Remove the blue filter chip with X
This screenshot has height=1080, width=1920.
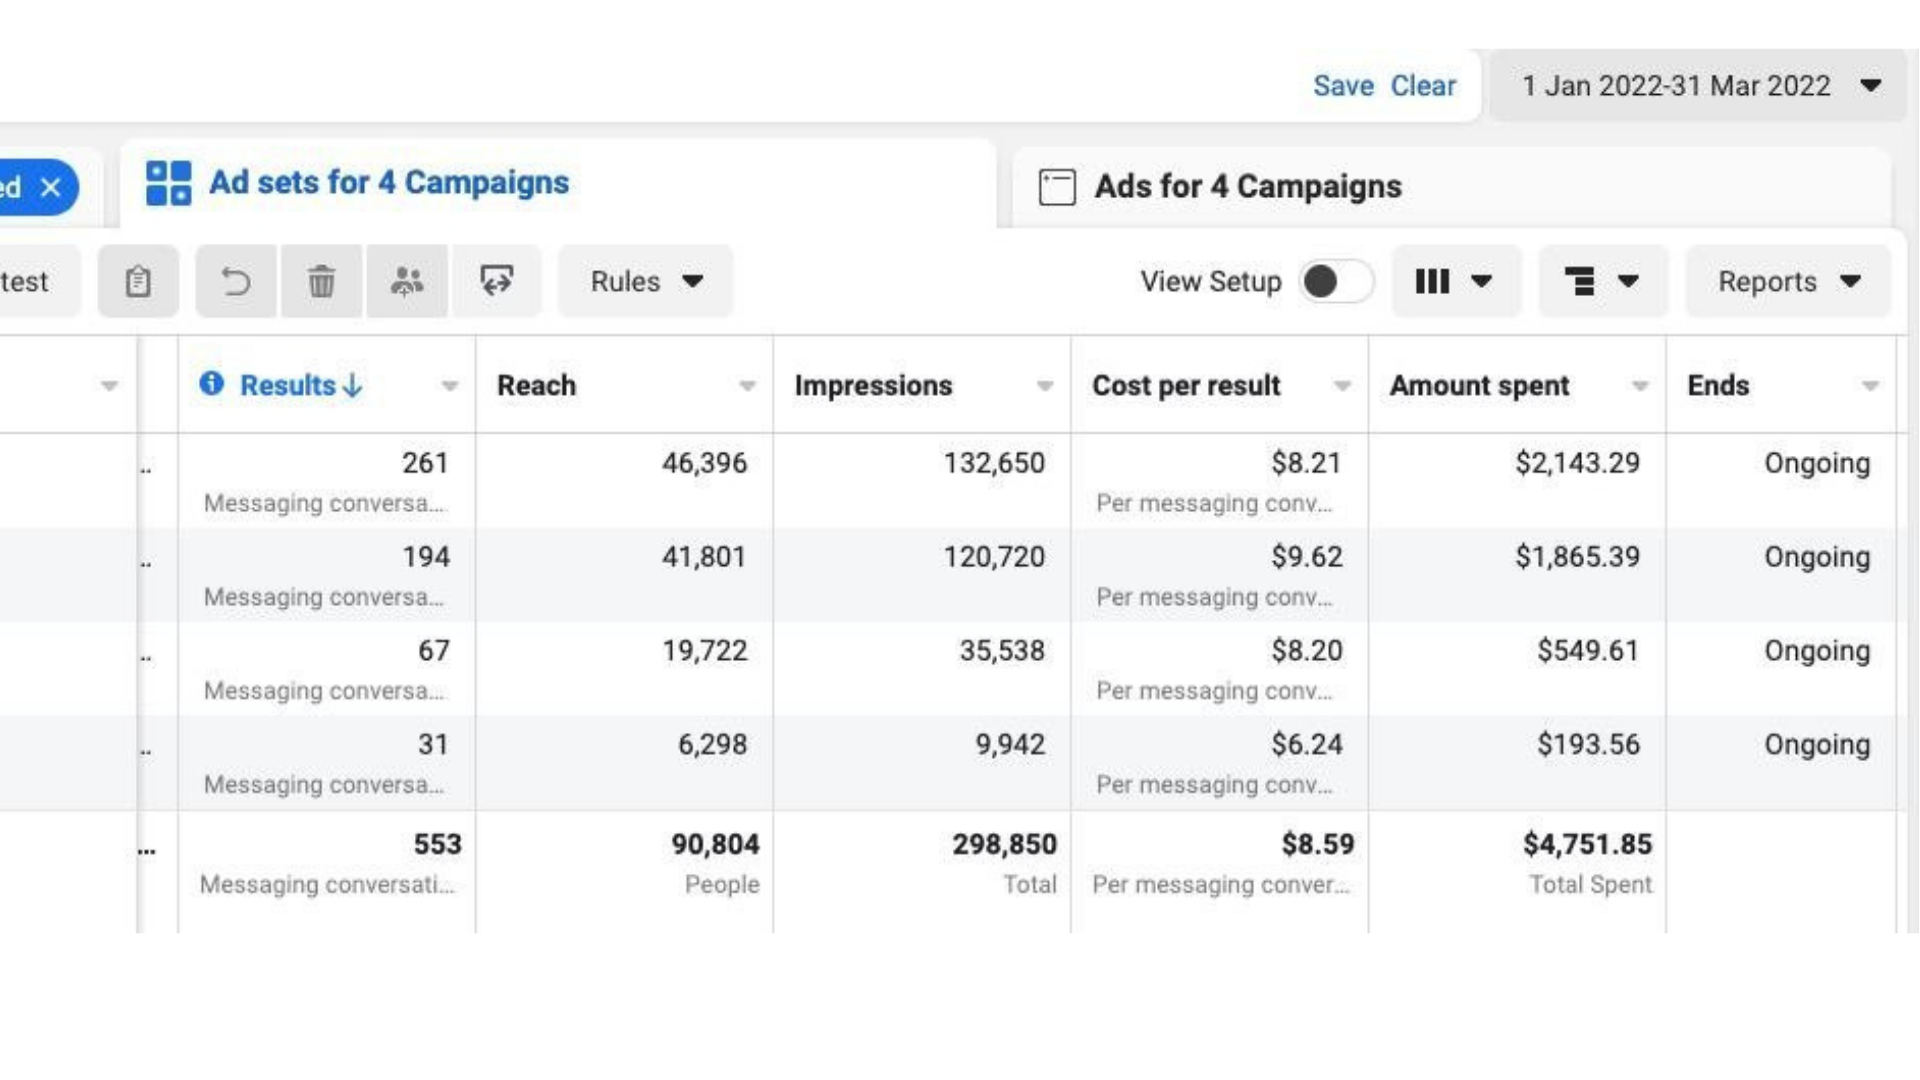click(51, 187)
